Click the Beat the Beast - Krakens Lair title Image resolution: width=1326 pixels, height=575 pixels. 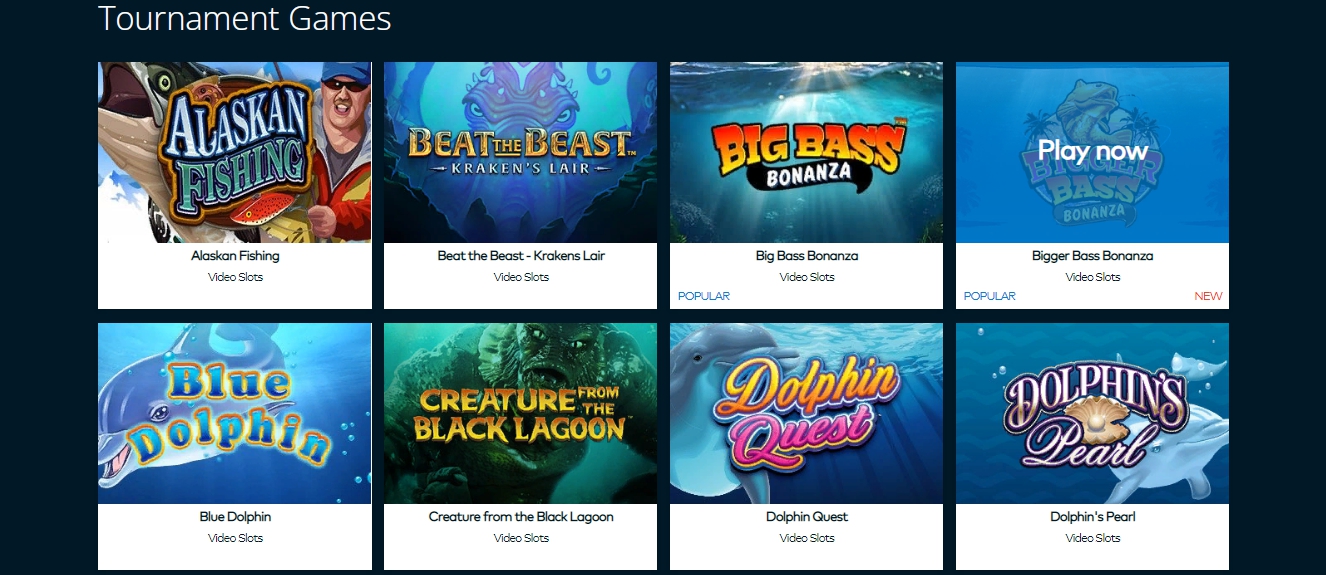(521, 256)
